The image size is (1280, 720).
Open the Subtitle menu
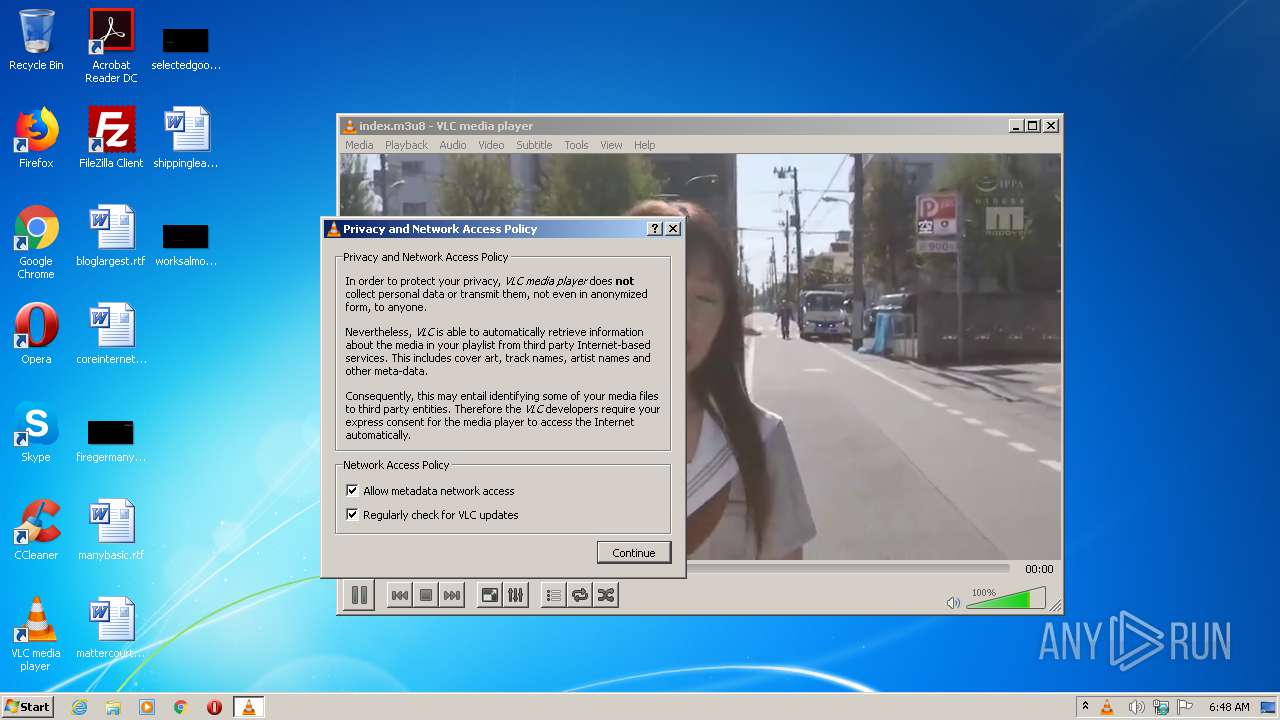pos(534,145)
